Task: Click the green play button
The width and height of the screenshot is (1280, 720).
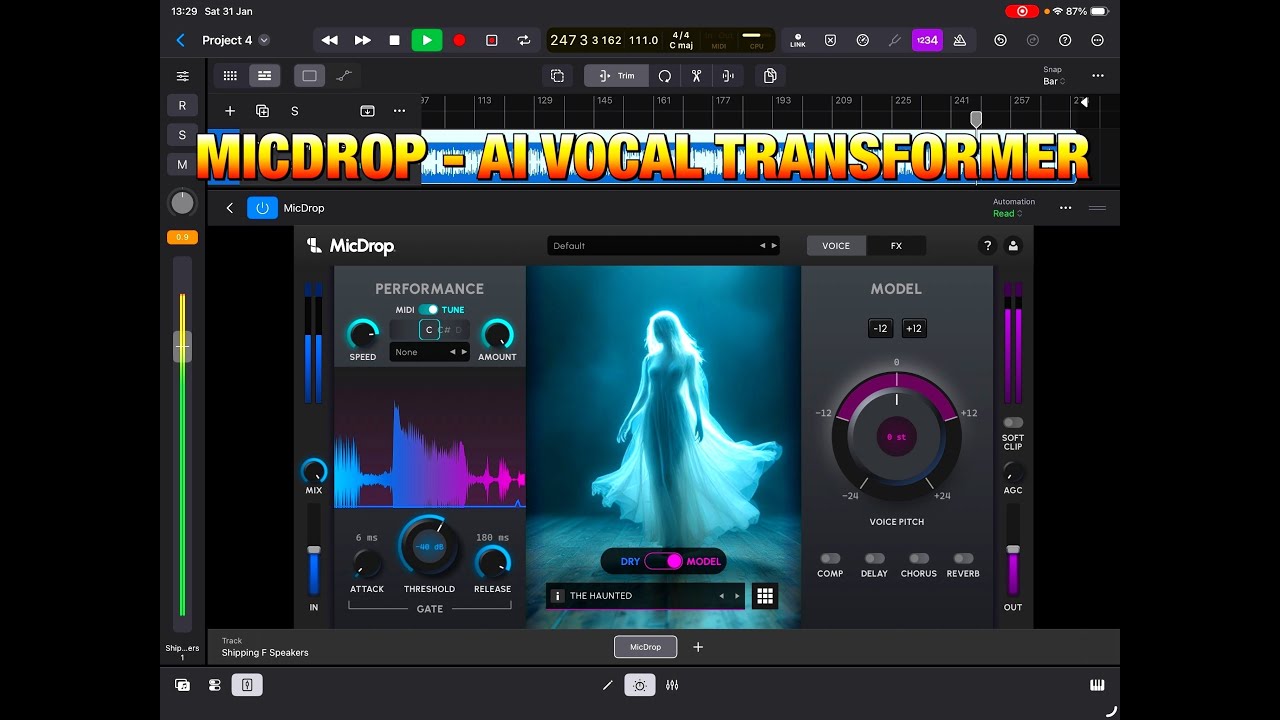Action: (426, 40)
